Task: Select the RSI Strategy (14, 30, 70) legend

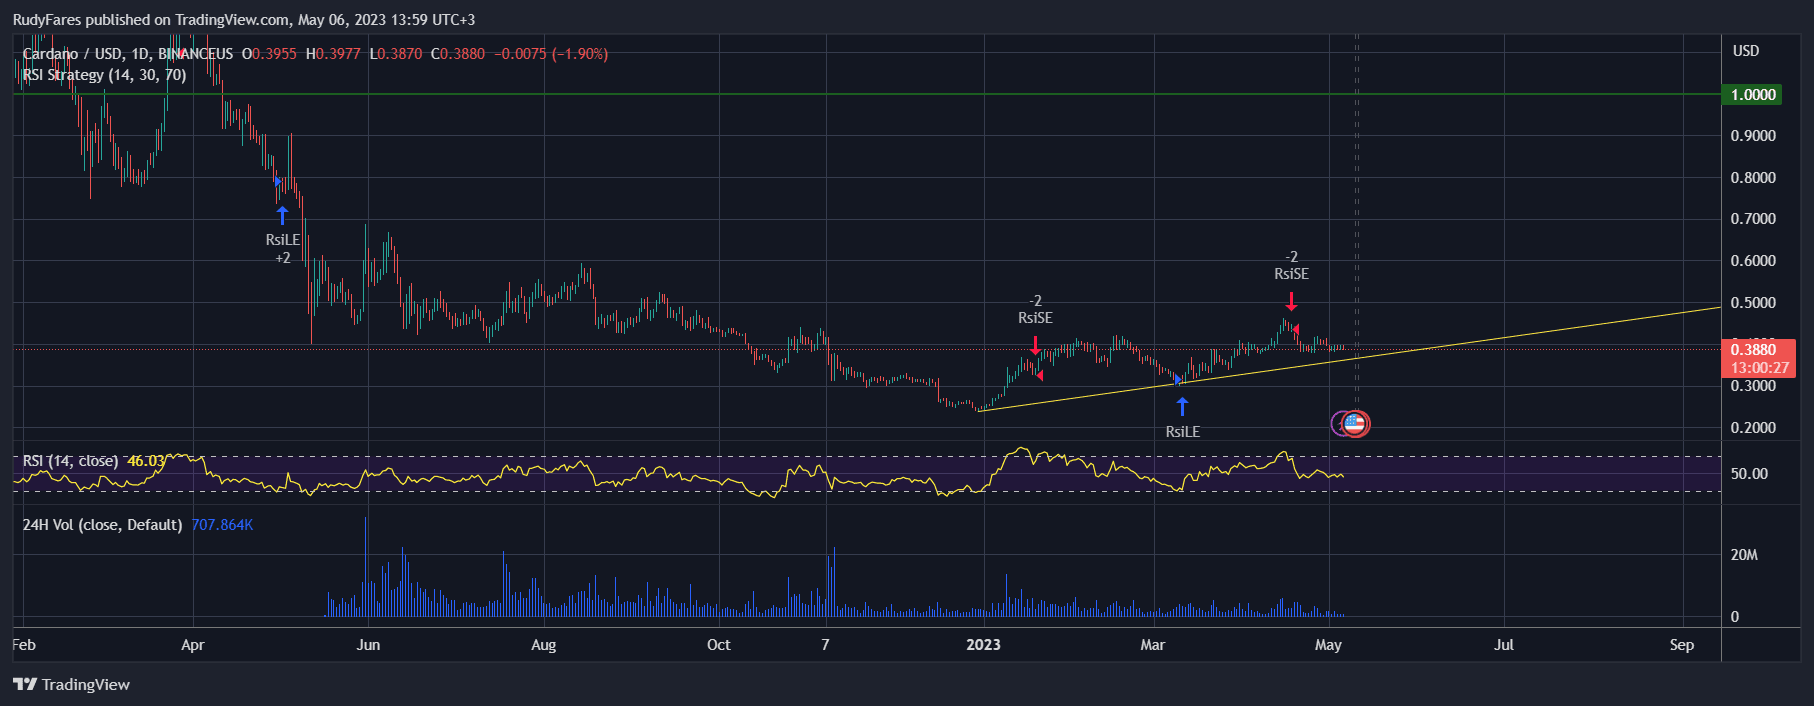Action: pos(104,75)
